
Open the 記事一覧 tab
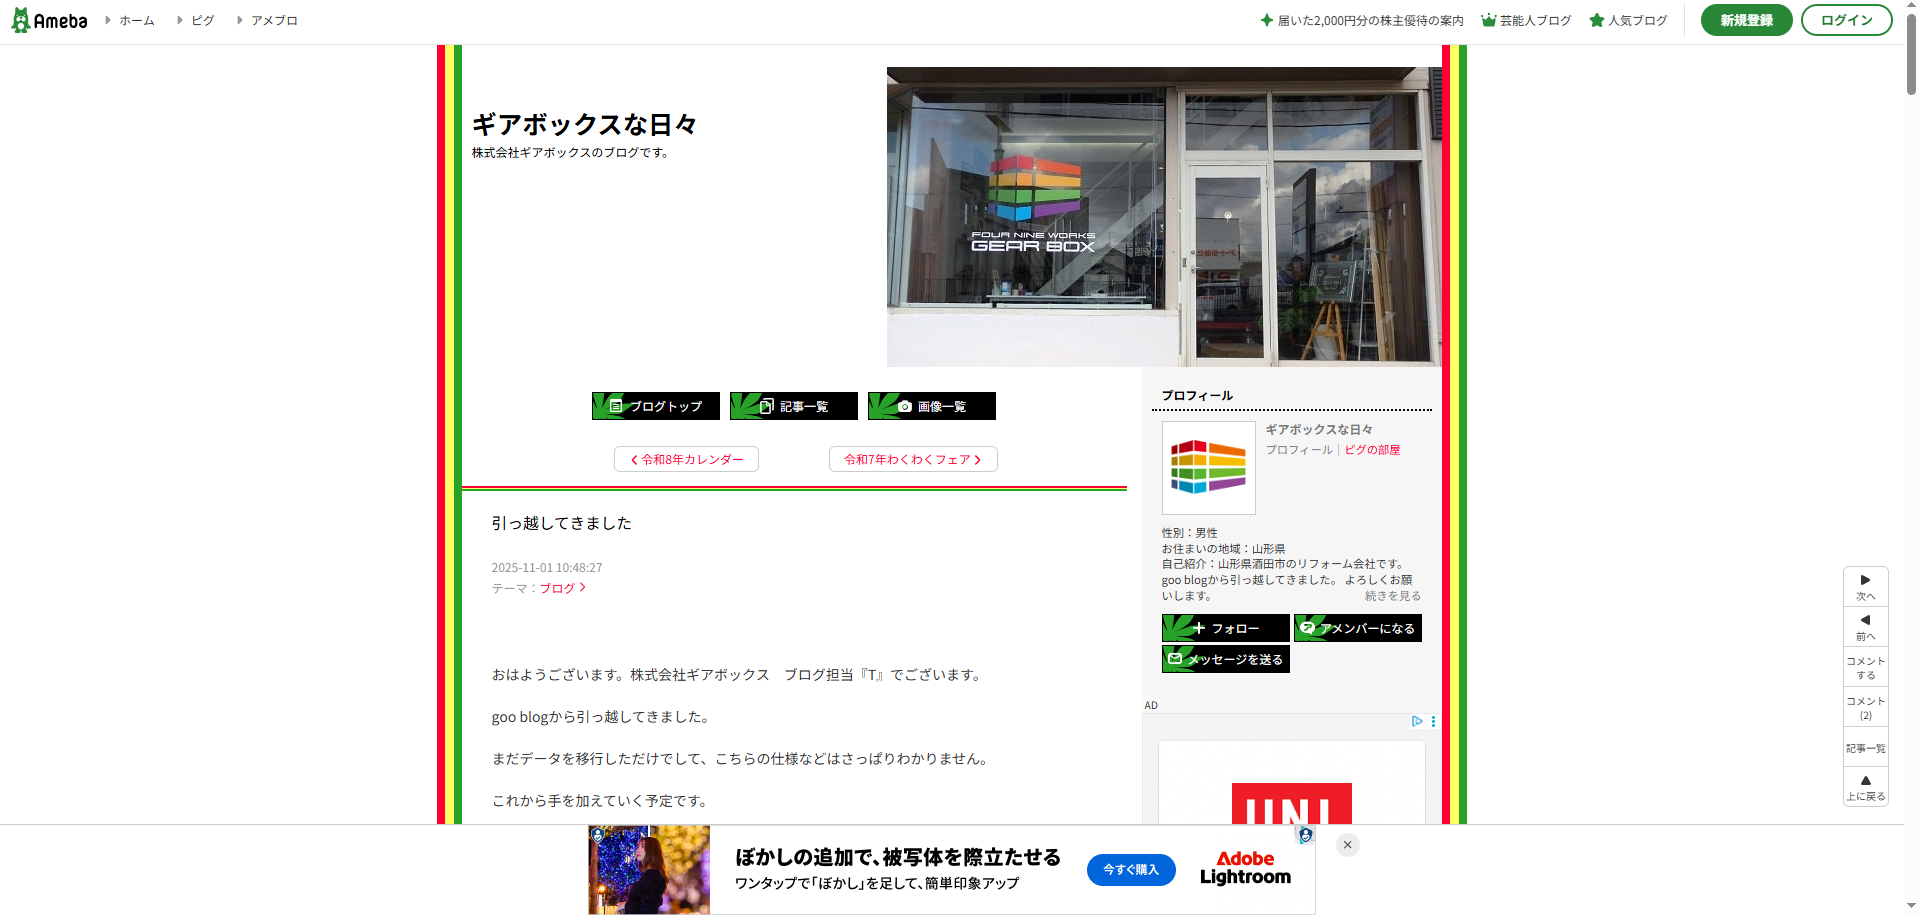click(794, 406)
